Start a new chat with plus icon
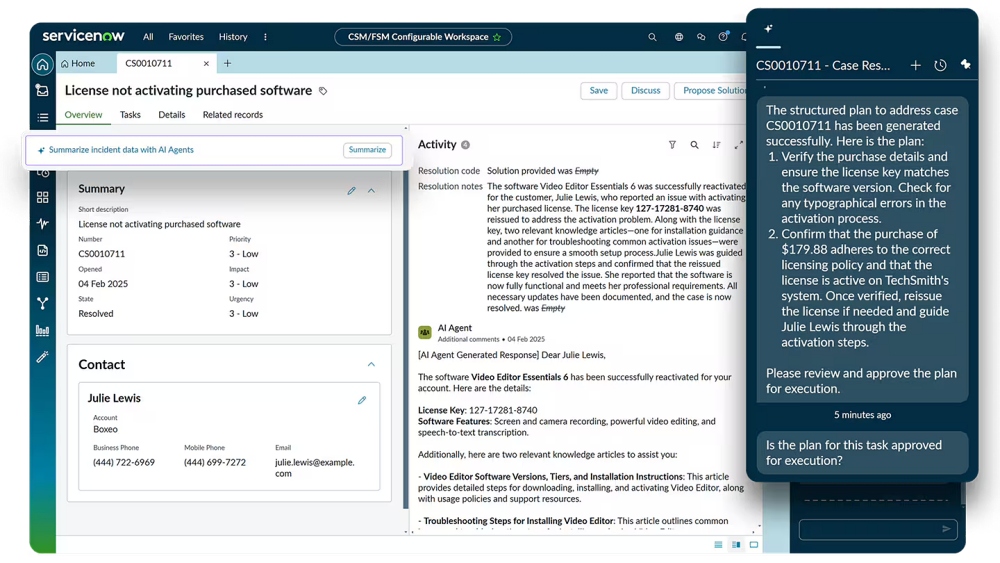Viewport: 1000px width, 563px height. point(915,65)
